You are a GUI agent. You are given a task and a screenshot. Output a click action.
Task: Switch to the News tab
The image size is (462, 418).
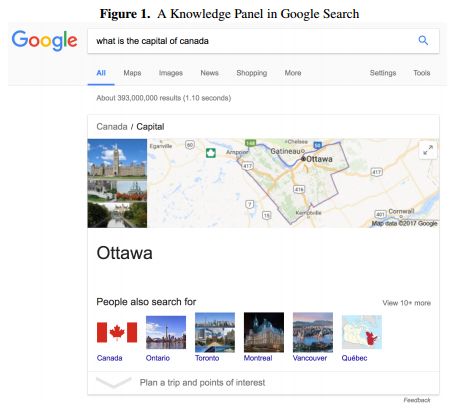click(209, 73)
